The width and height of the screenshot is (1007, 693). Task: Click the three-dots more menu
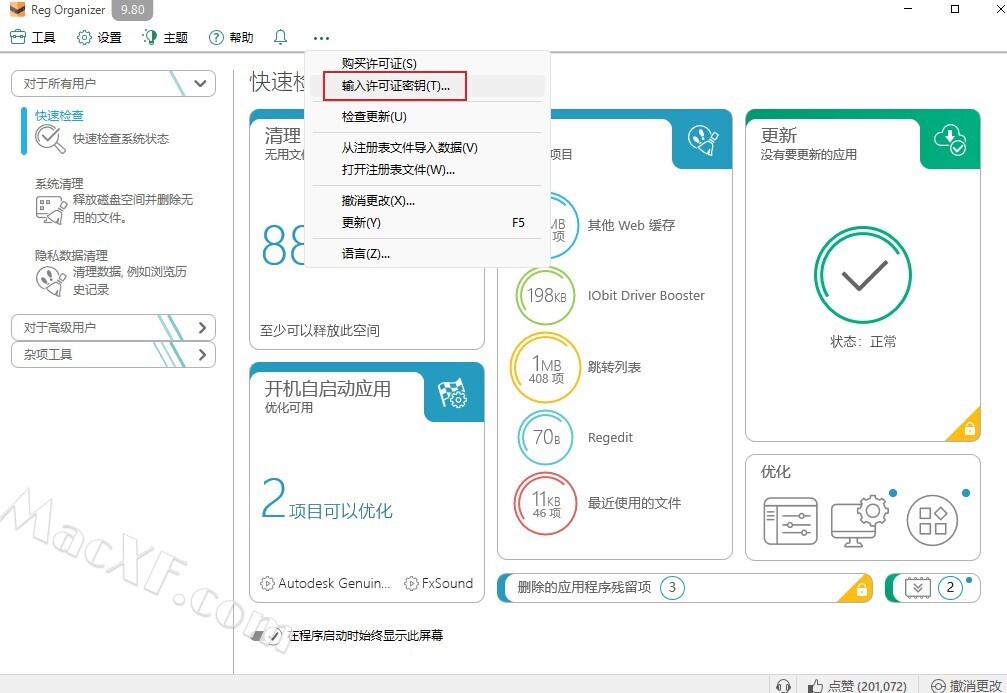pos(321,38)
